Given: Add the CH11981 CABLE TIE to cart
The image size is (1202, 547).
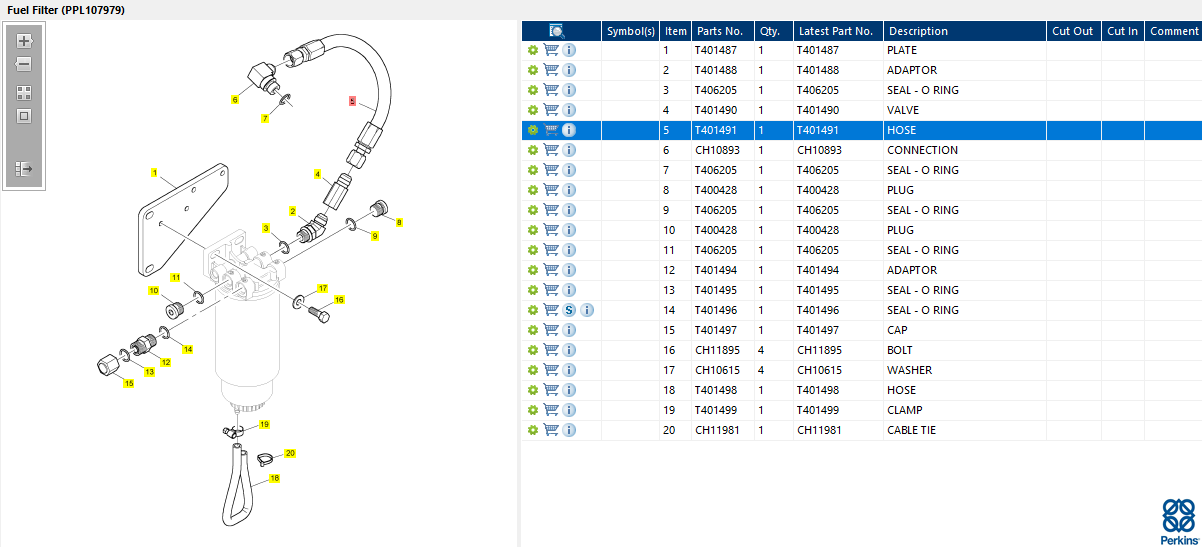Looking at the screenshot, I should 551,430.
